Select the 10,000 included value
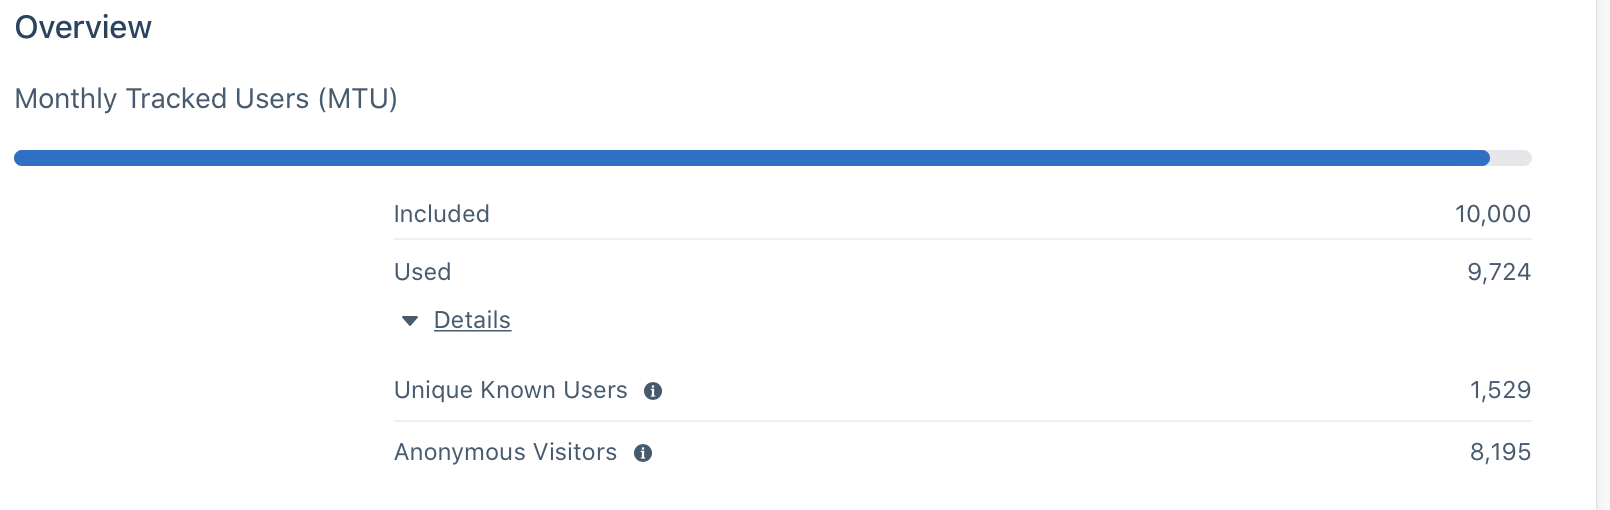 point(1492,214)
